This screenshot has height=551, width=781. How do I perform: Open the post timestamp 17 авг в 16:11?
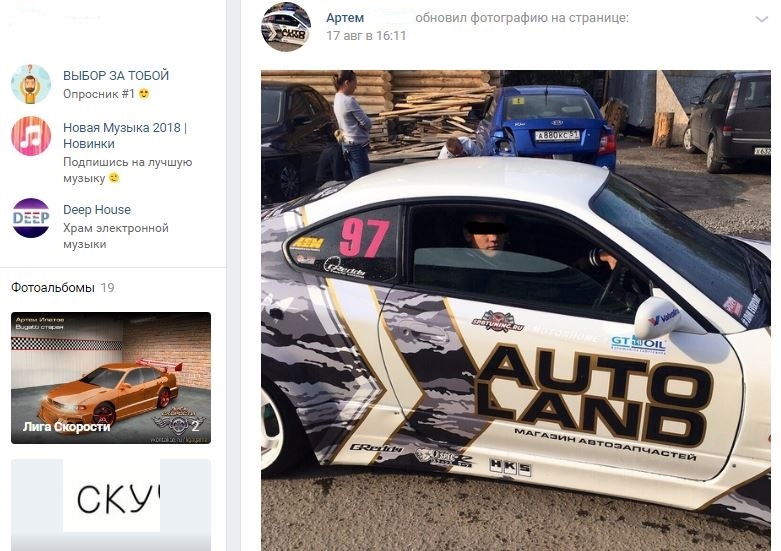366,35
